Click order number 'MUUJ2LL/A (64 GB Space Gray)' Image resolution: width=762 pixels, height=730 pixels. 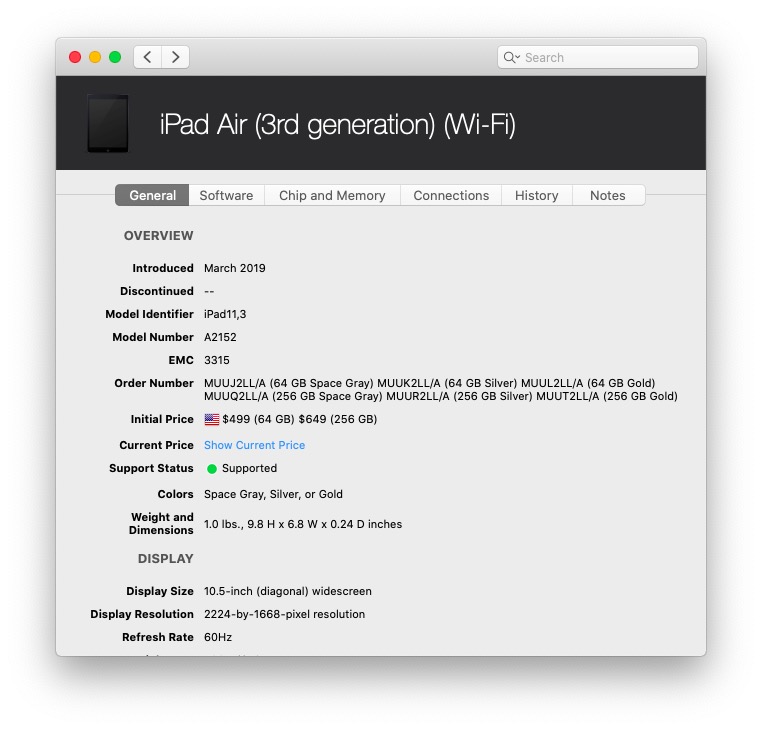[289, 383]
